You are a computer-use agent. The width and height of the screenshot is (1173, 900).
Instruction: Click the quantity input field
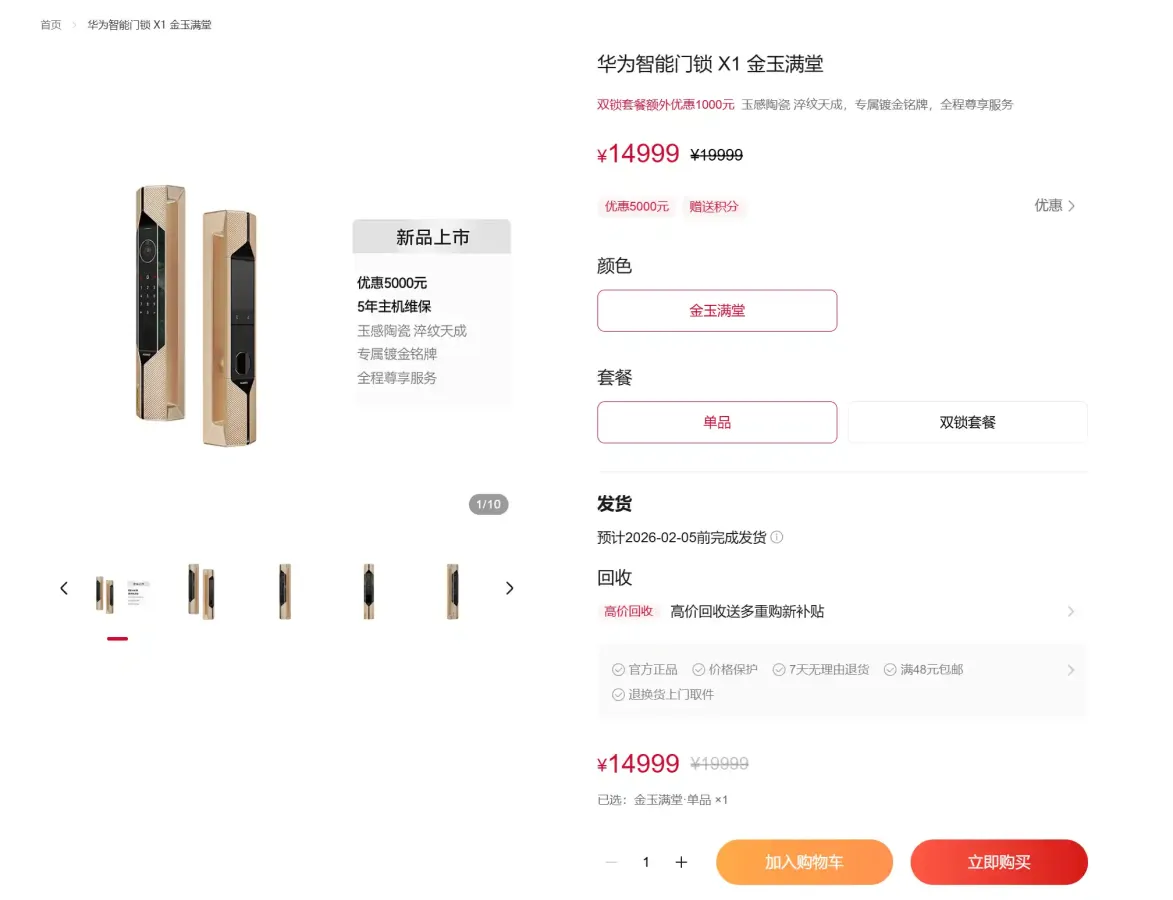(x=646, y=862)
